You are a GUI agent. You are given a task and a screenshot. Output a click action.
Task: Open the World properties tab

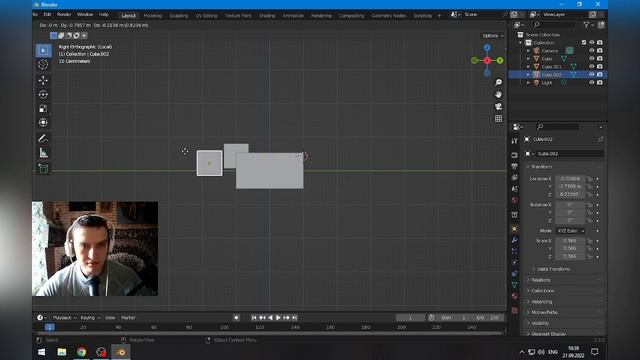[x=515, y=200]
